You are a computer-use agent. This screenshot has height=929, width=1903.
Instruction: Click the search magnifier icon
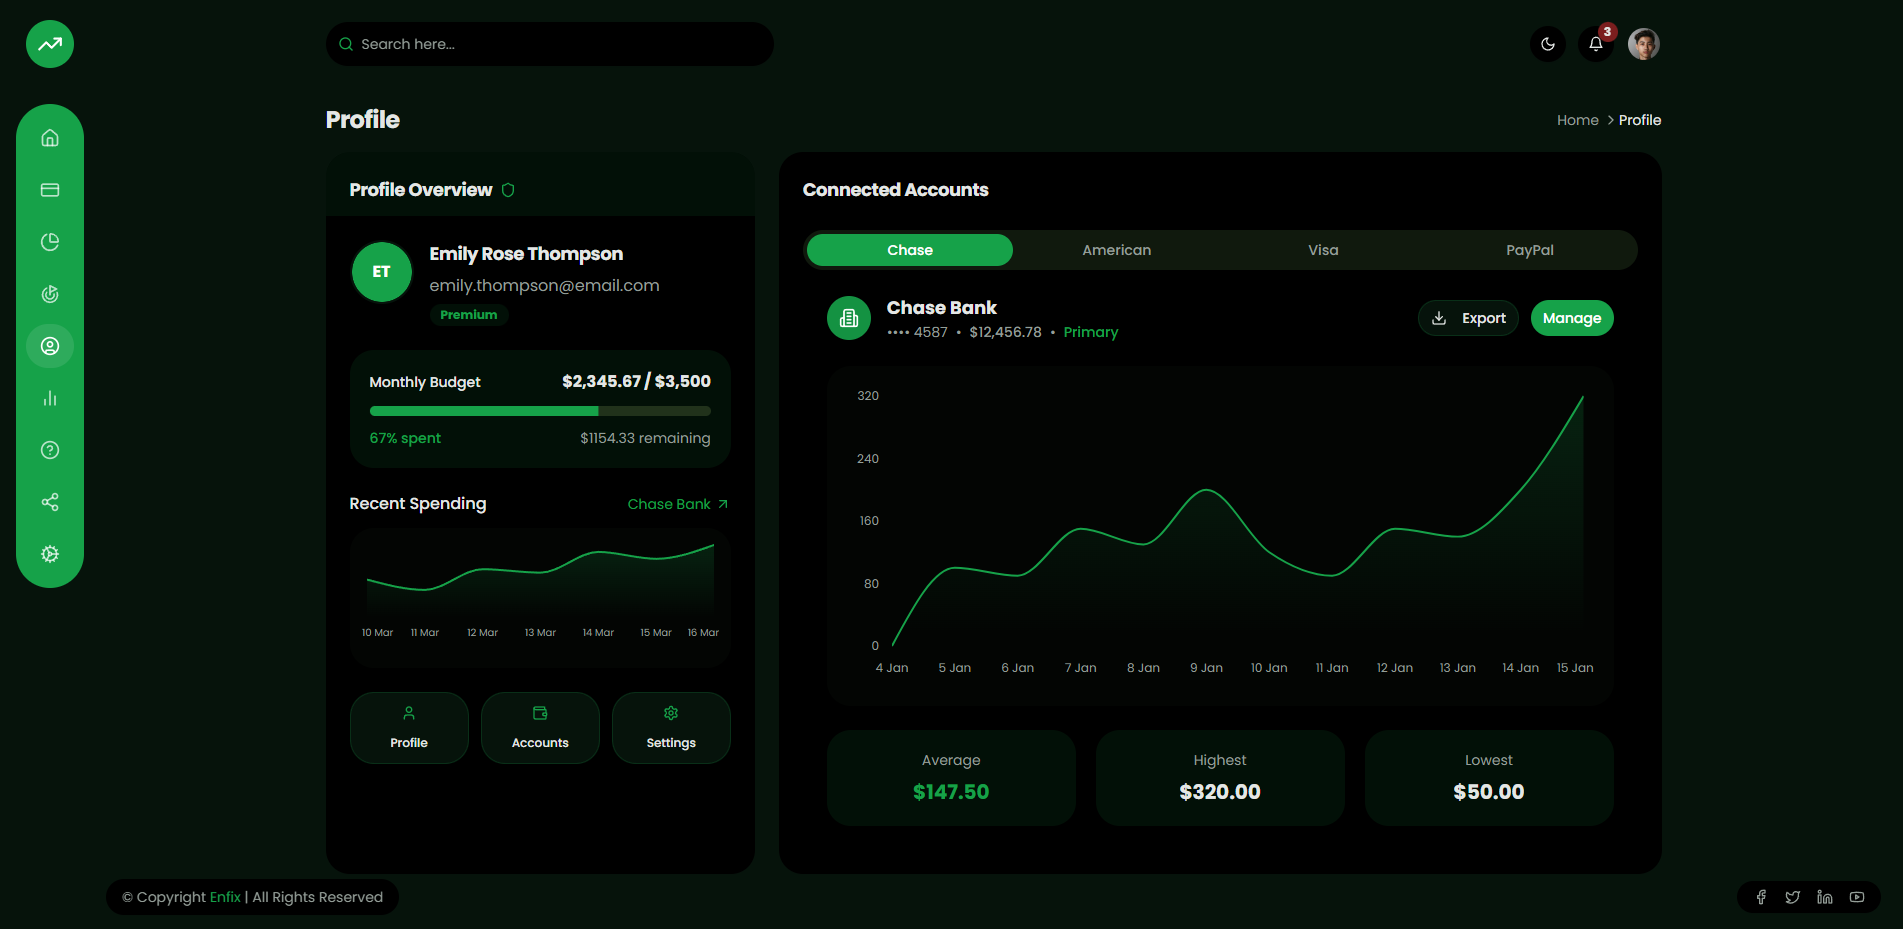pyautogui.click(x=346, y=44)
